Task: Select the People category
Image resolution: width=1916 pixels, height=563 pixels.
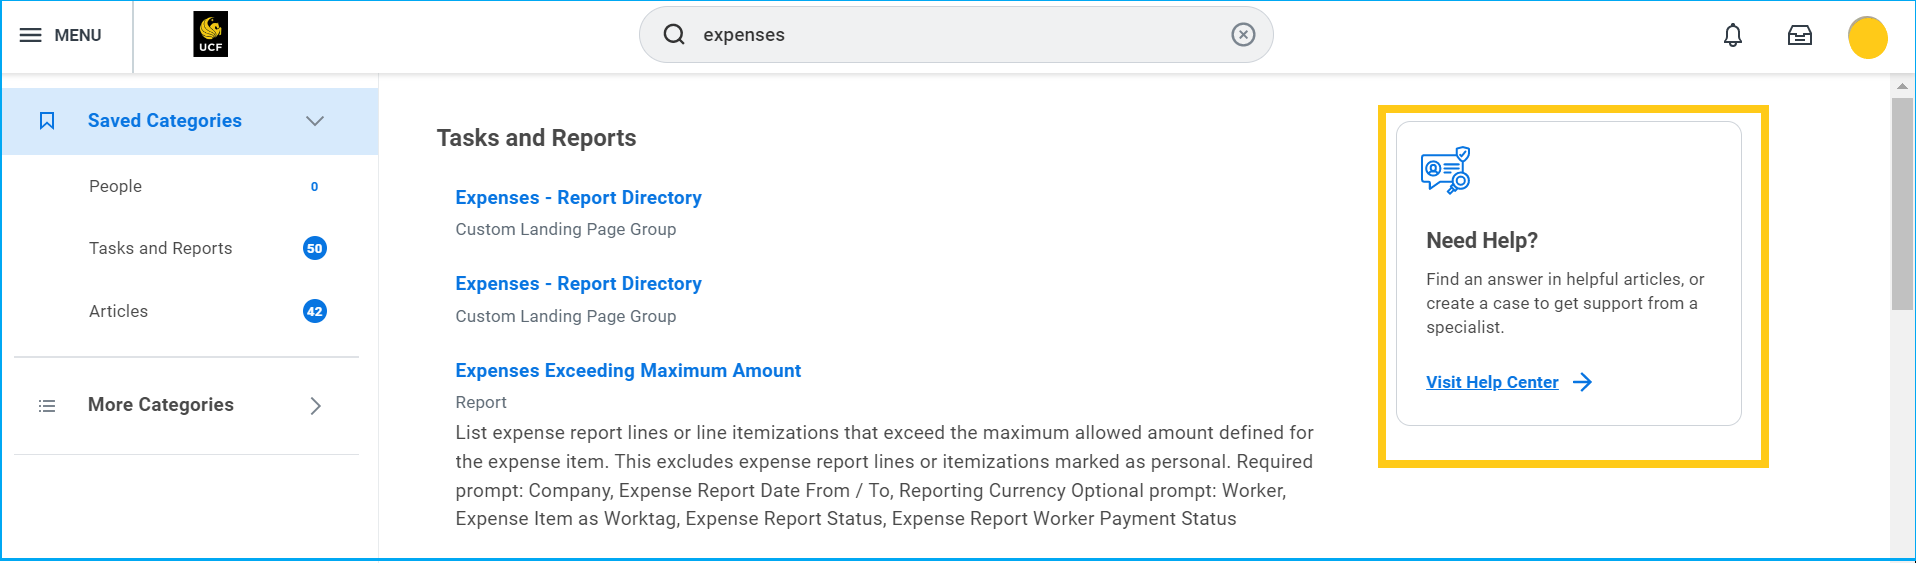Action: [115, 186]
